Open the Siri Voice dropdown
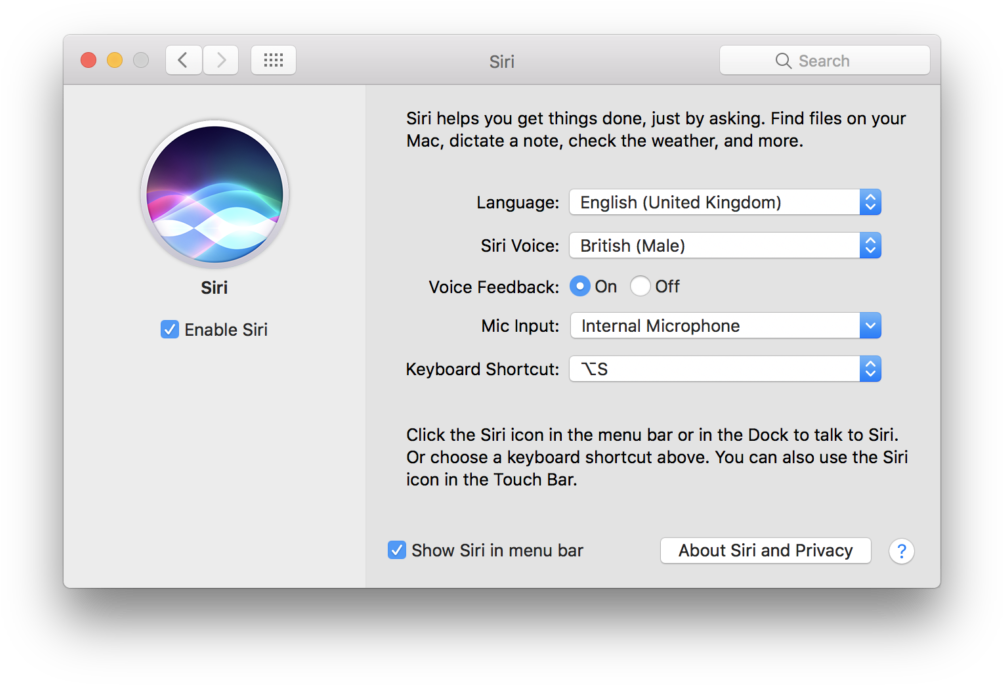The height and width of the screenshot is (685, 1003). (x=725, y=246)
